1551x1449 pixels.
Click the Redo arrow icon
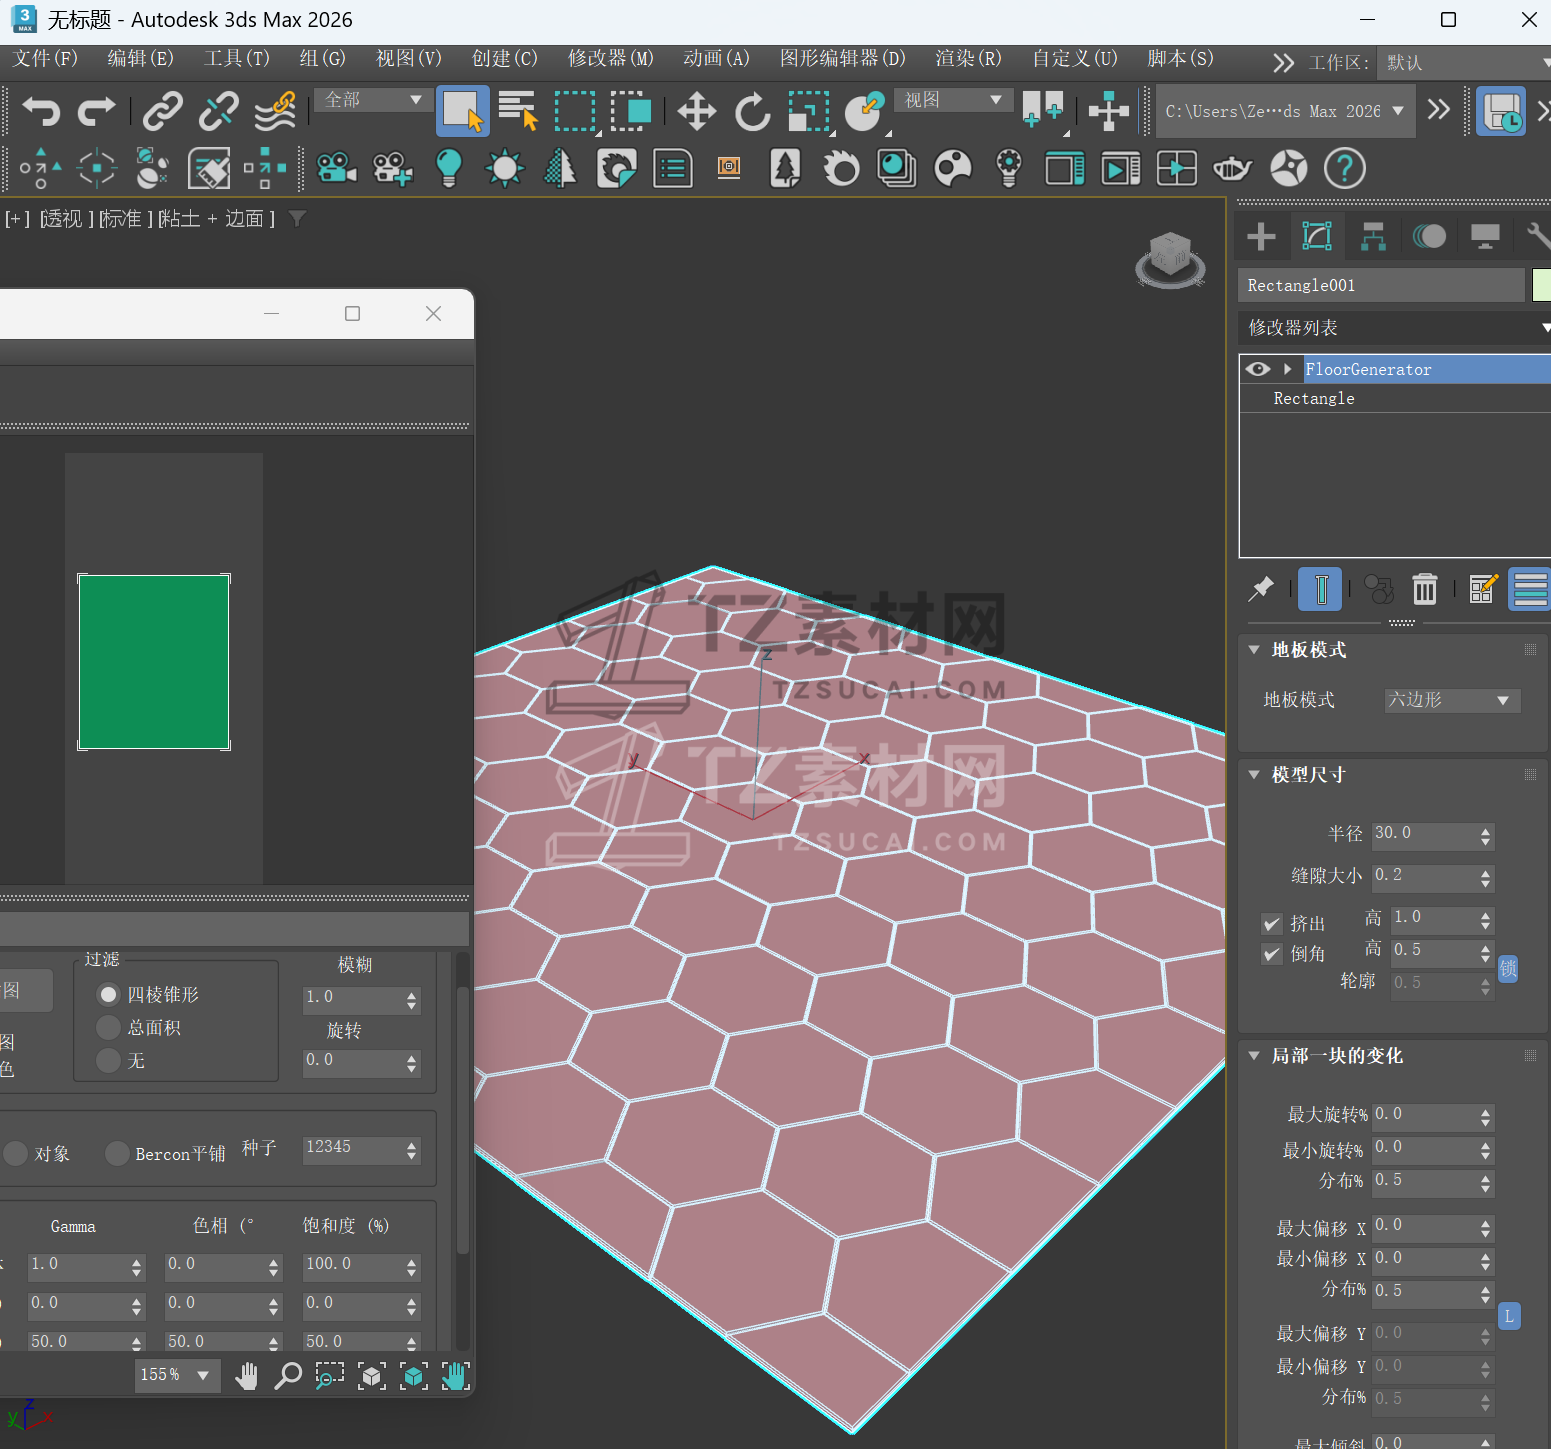[97, 111]
